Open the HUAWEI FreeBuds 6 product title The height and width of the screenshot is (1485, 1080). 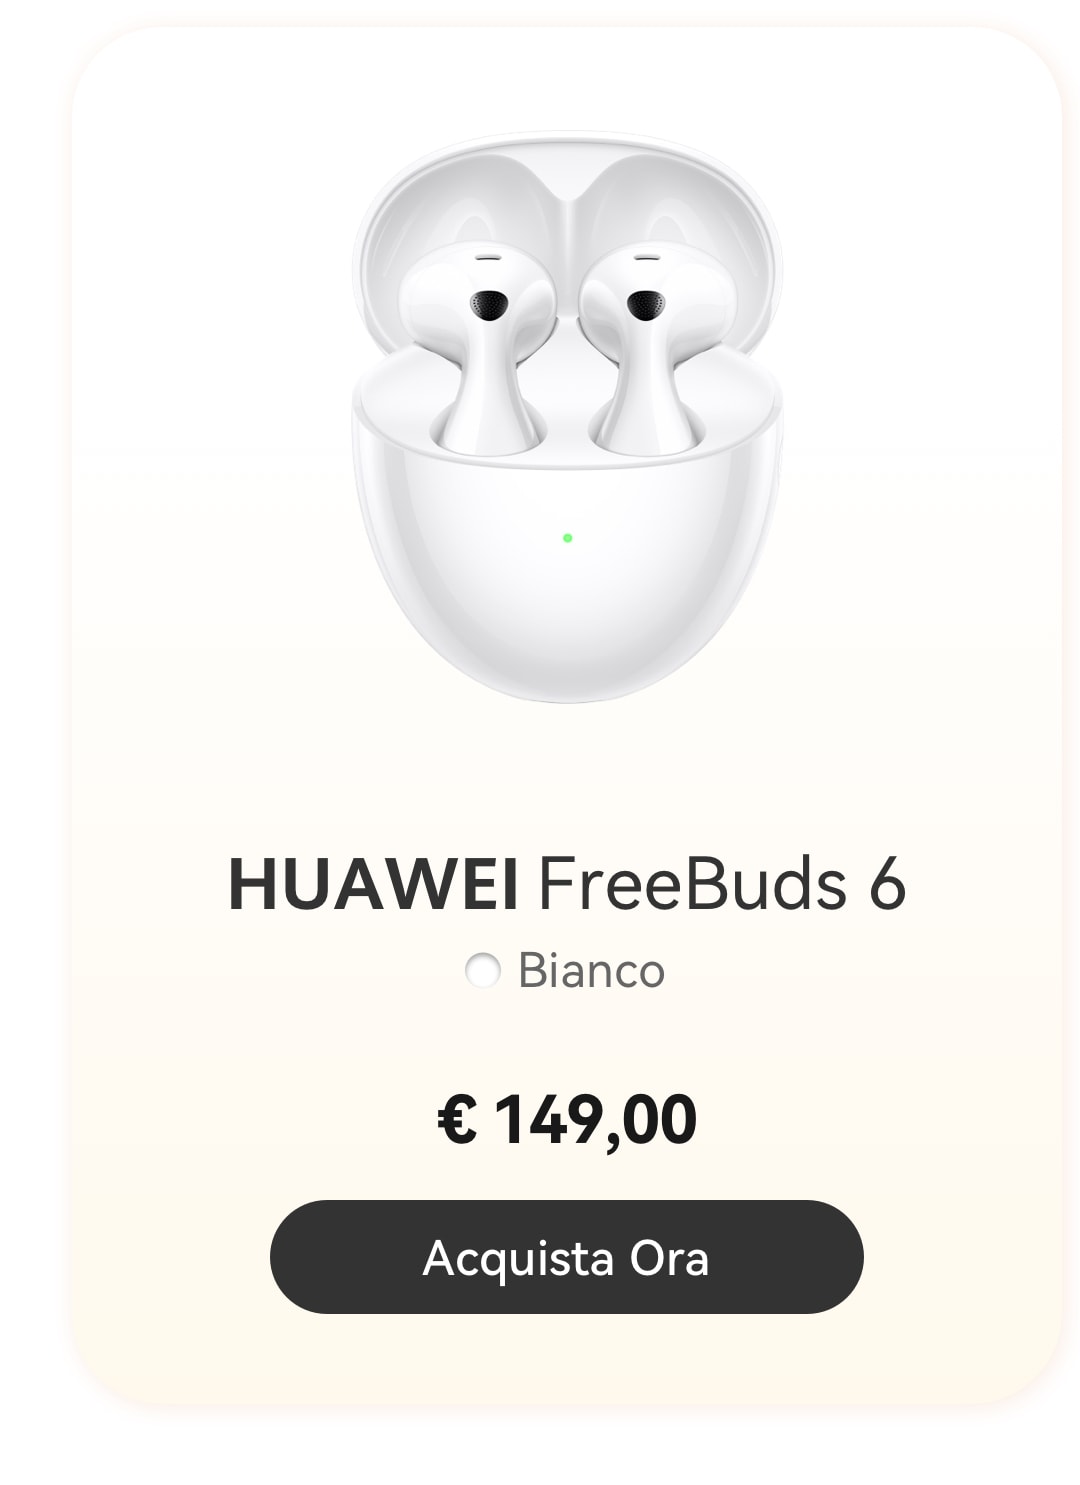[x=567, y=884]
